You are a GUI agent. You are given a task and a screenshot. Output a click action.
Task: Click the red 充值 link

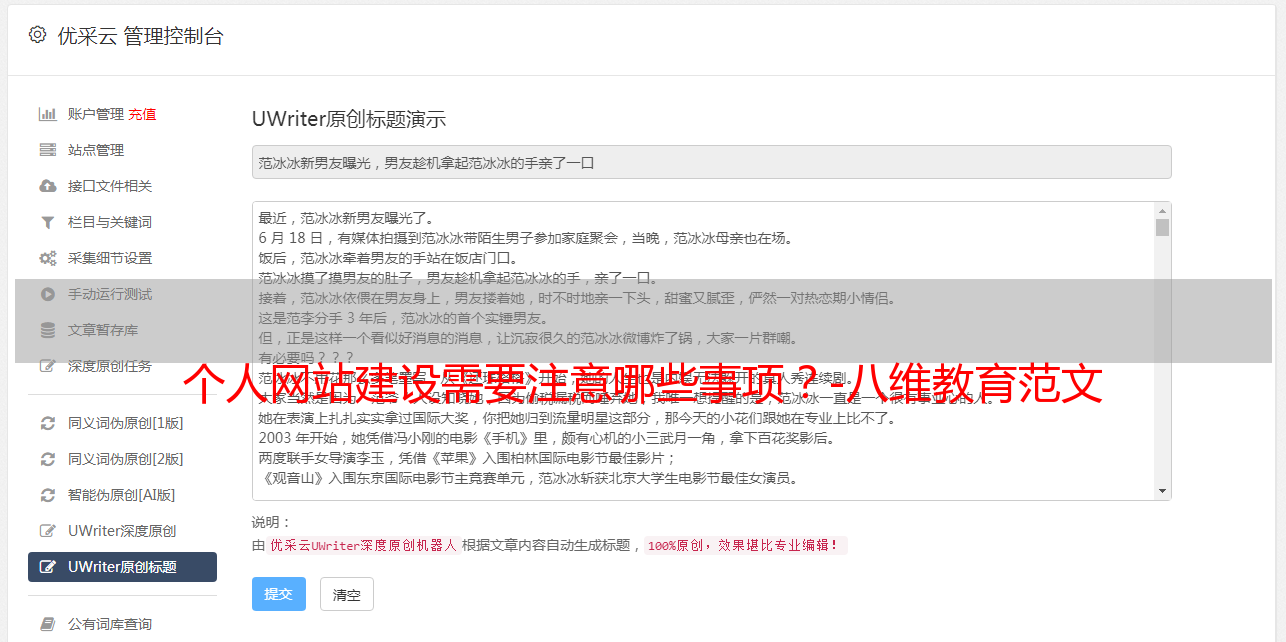click(x=142, y=114)
